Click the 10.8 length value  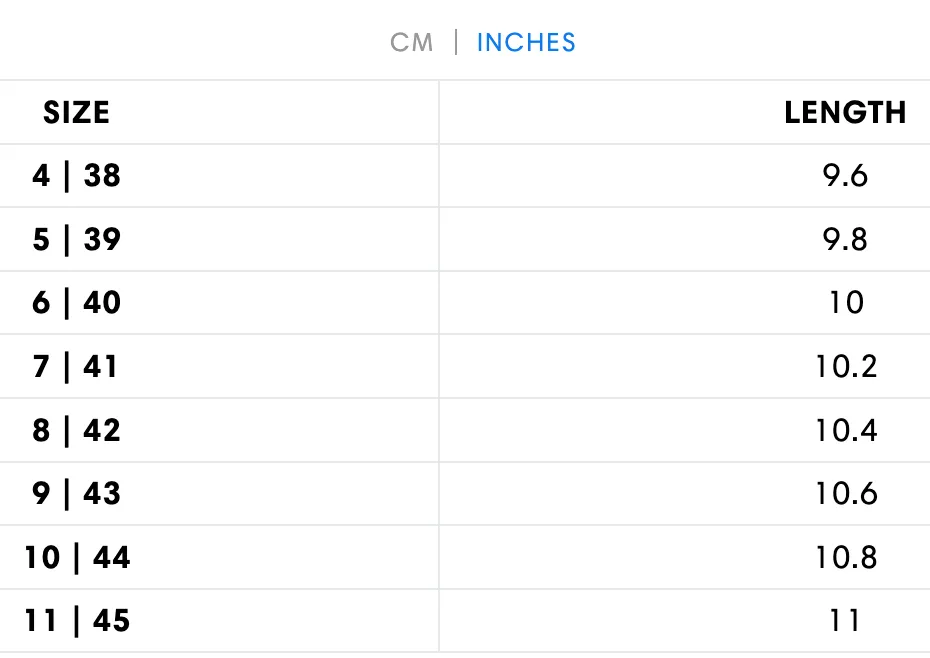(x=846, y=557)
